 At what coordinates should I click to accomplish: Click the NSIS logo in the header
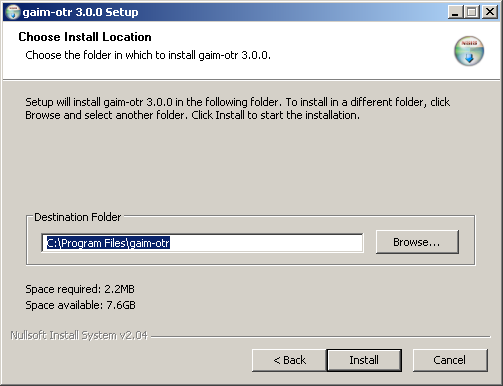coord(469,51)
